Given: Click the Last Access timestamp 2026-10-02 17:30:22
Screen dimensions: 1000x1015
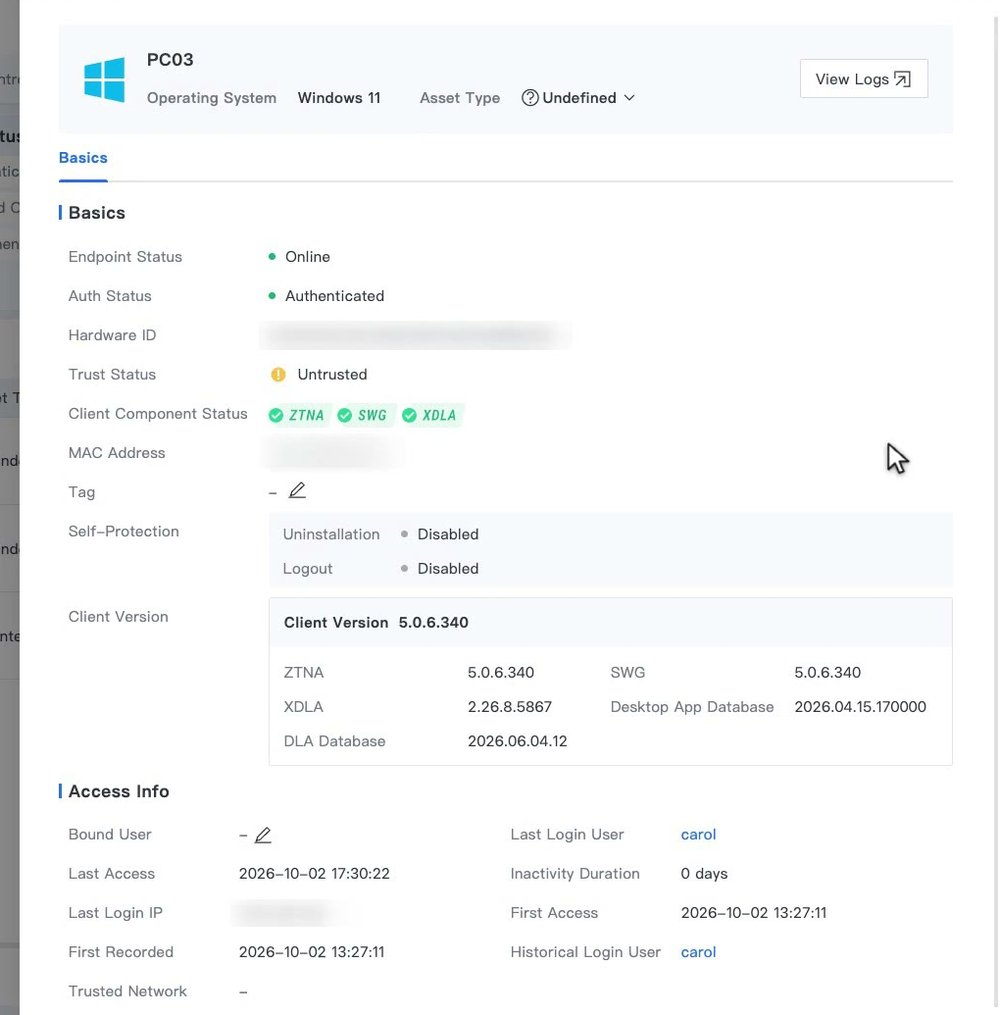Looking at the screenshot, I should pos(314,874).
